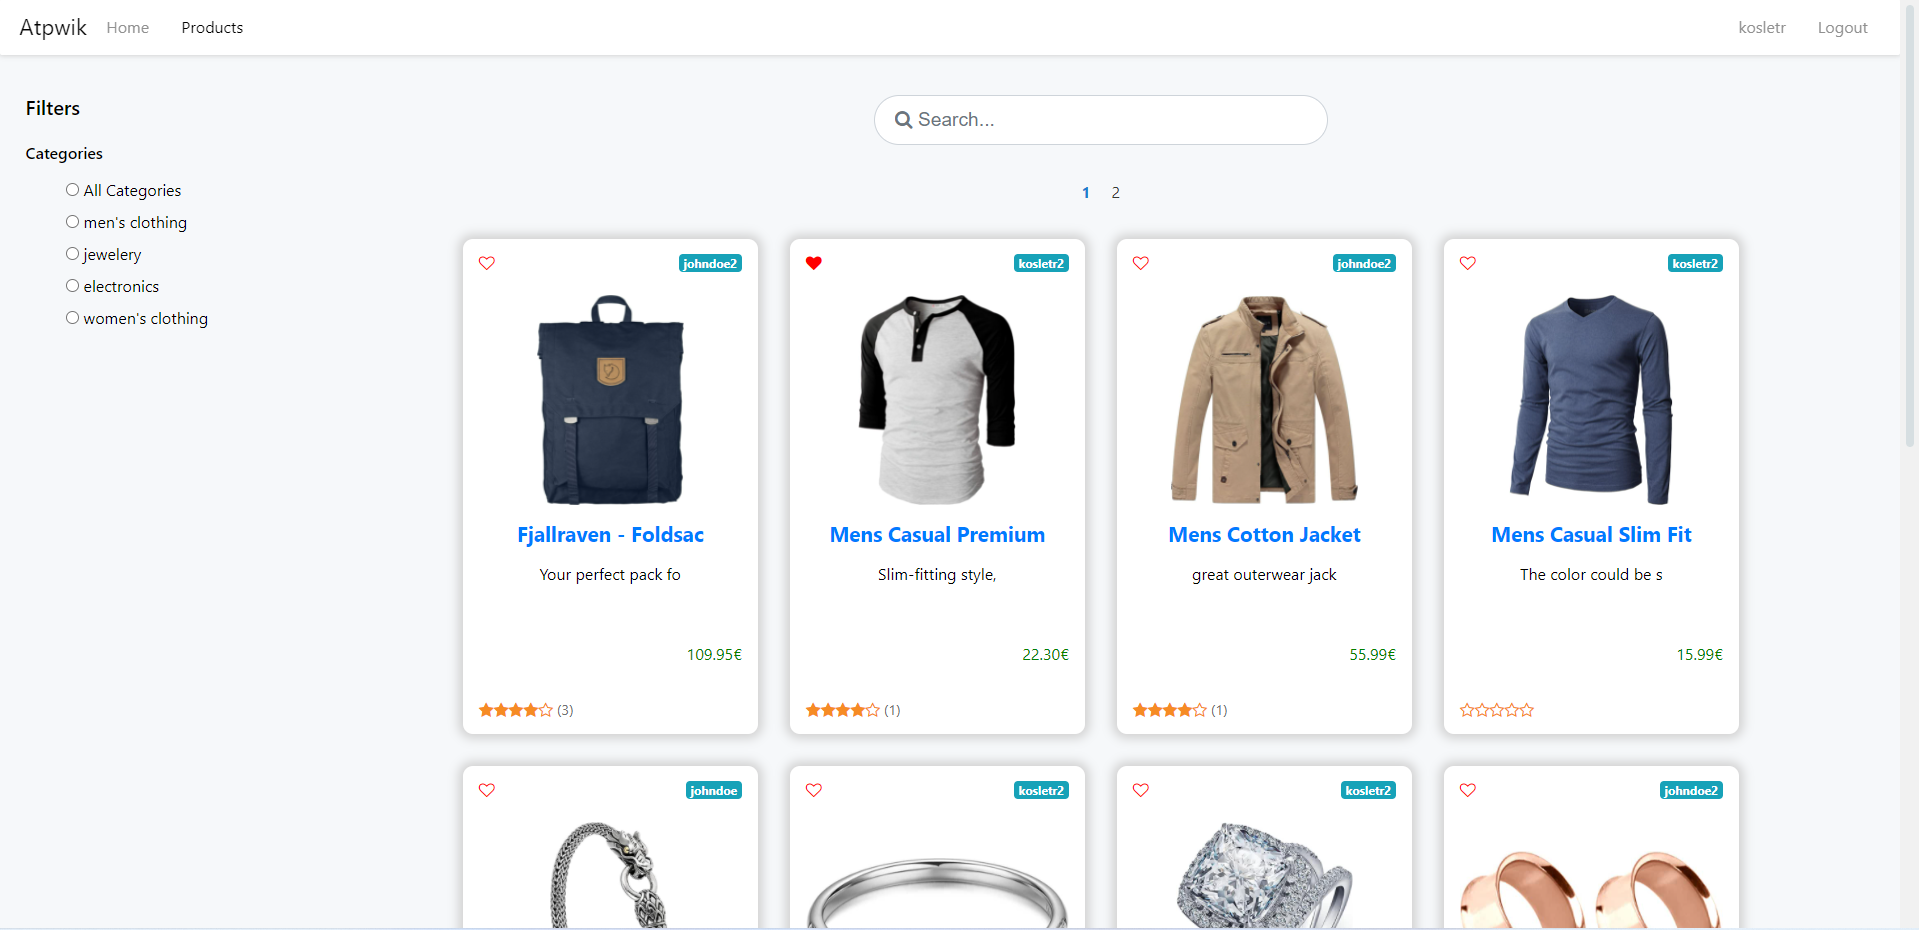Click the 109.95€ price

click(714, 655)
